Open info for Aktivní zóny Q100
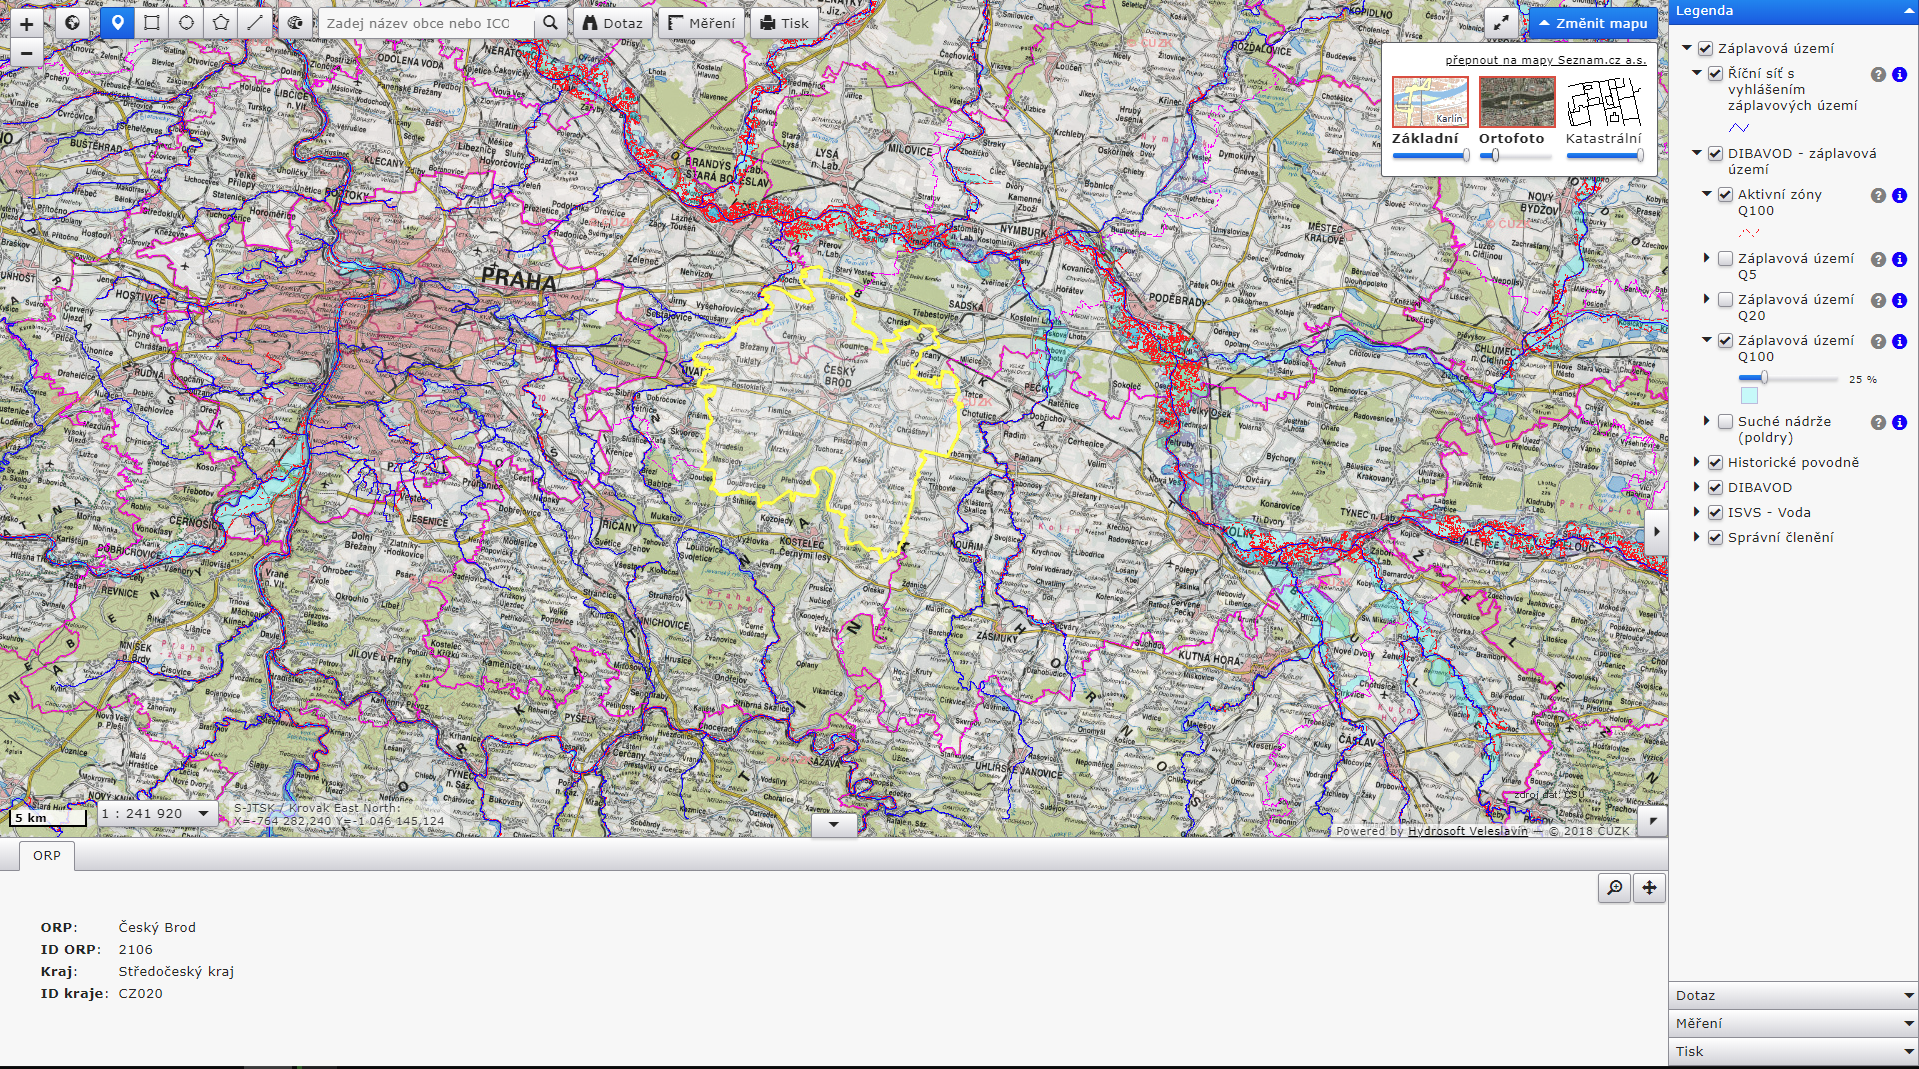 click(1899, 195)
